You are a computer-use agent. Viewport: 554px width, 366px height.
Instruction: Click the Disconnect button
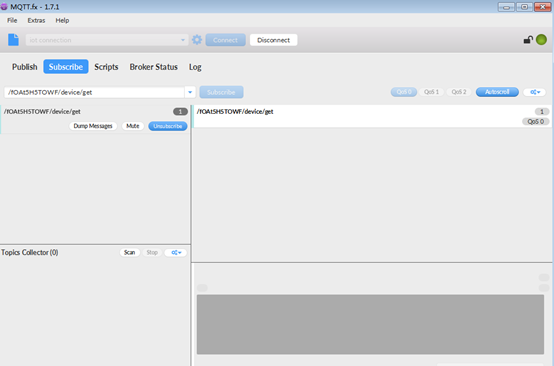point(273,40)
